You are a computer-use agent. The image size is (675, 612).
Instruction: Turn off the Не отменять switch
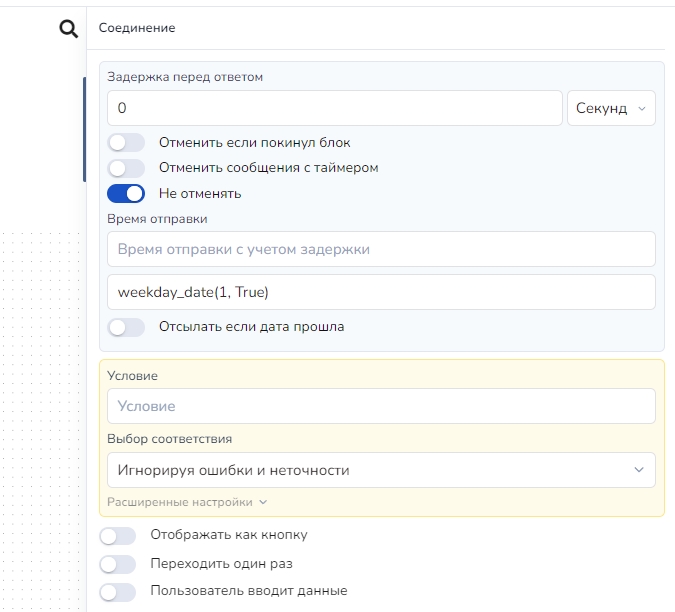(x=126, y=193)
